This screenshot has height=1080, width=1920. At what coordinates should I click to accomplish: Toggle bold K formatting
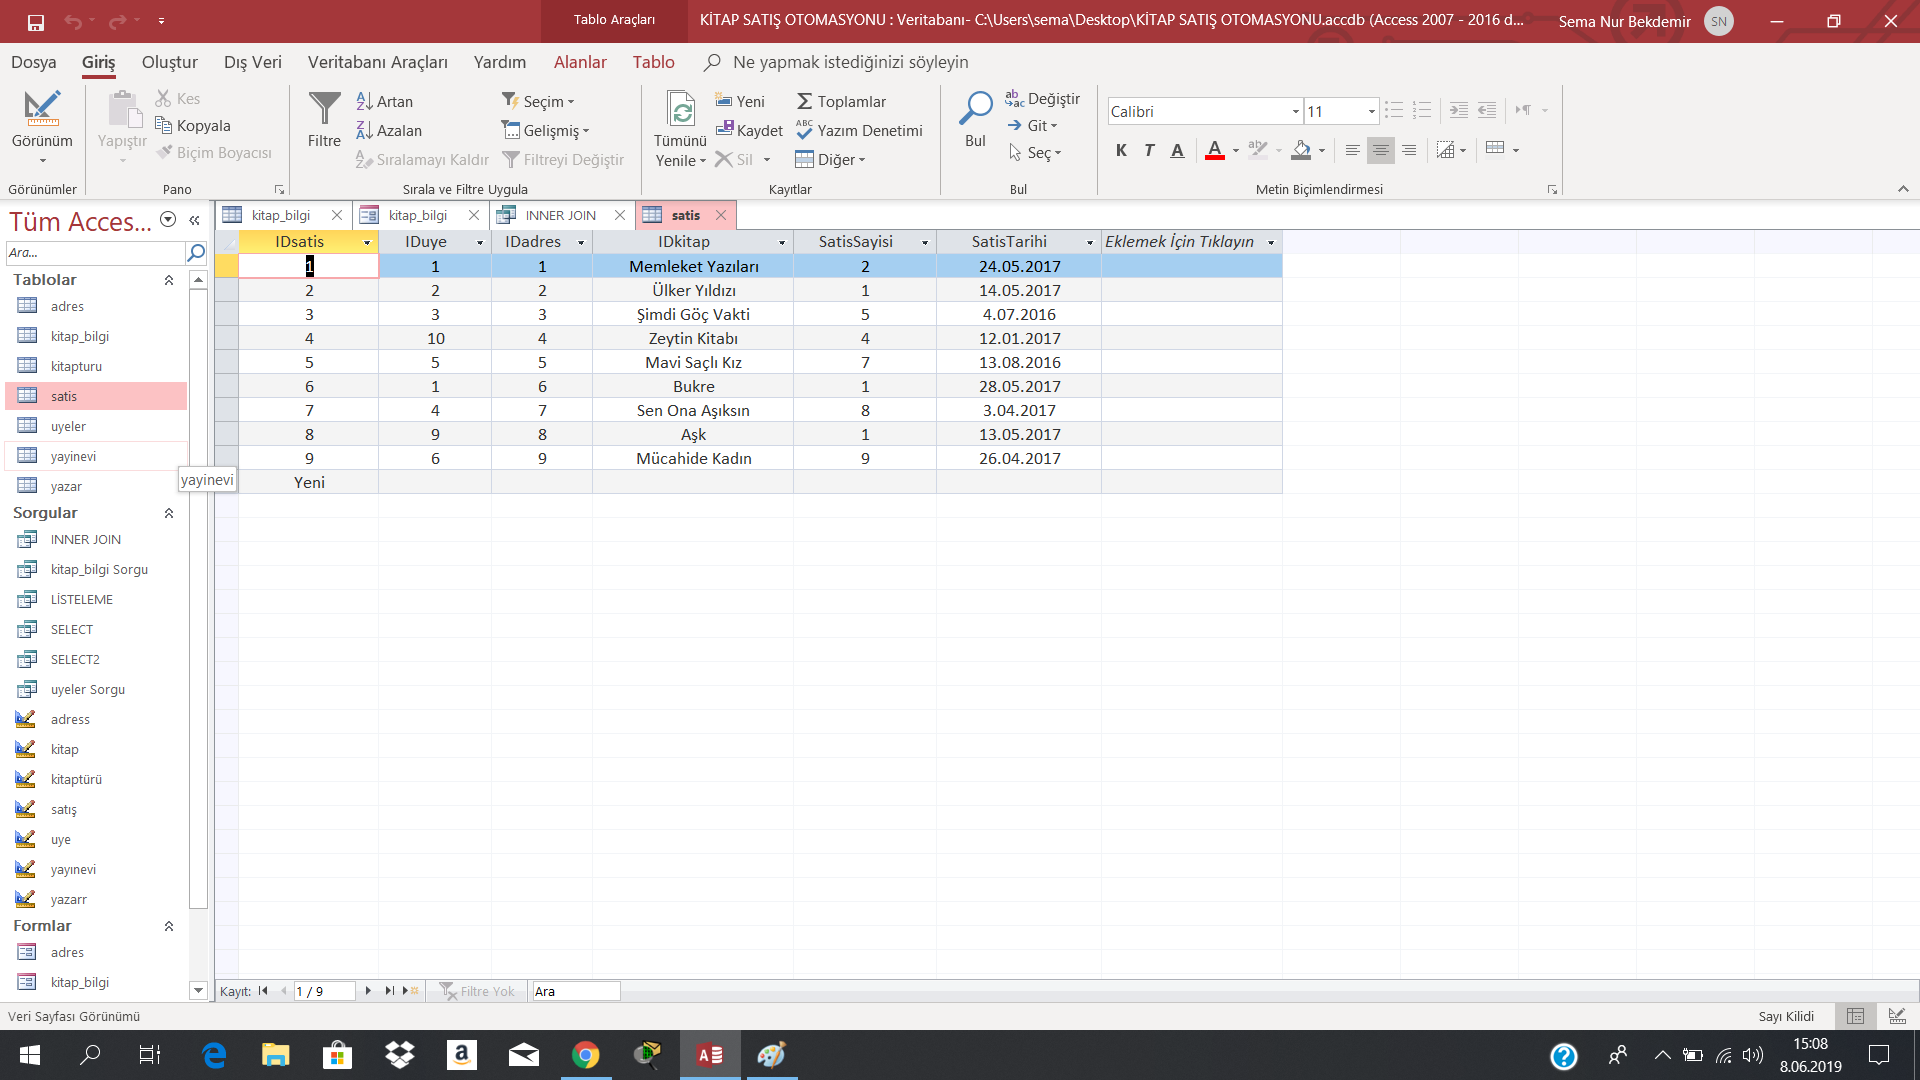coord(1121,150)
